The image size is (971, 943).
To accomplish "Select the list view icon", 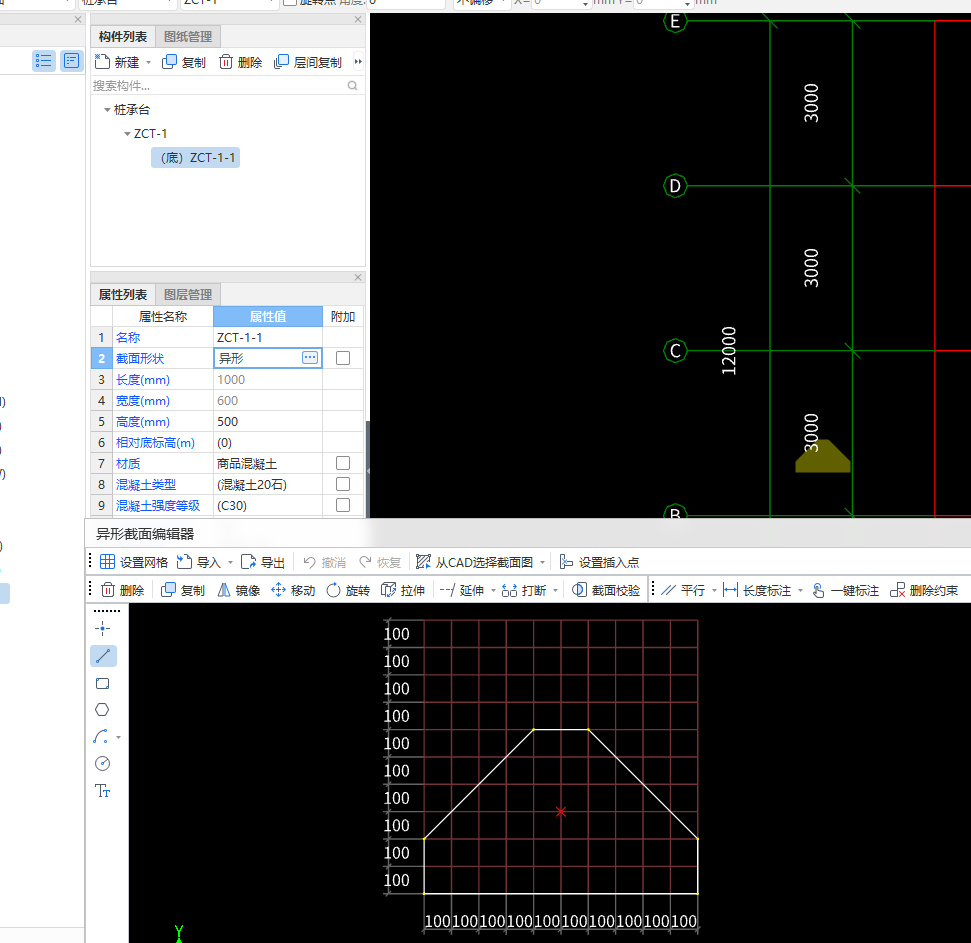I will 43,61.
